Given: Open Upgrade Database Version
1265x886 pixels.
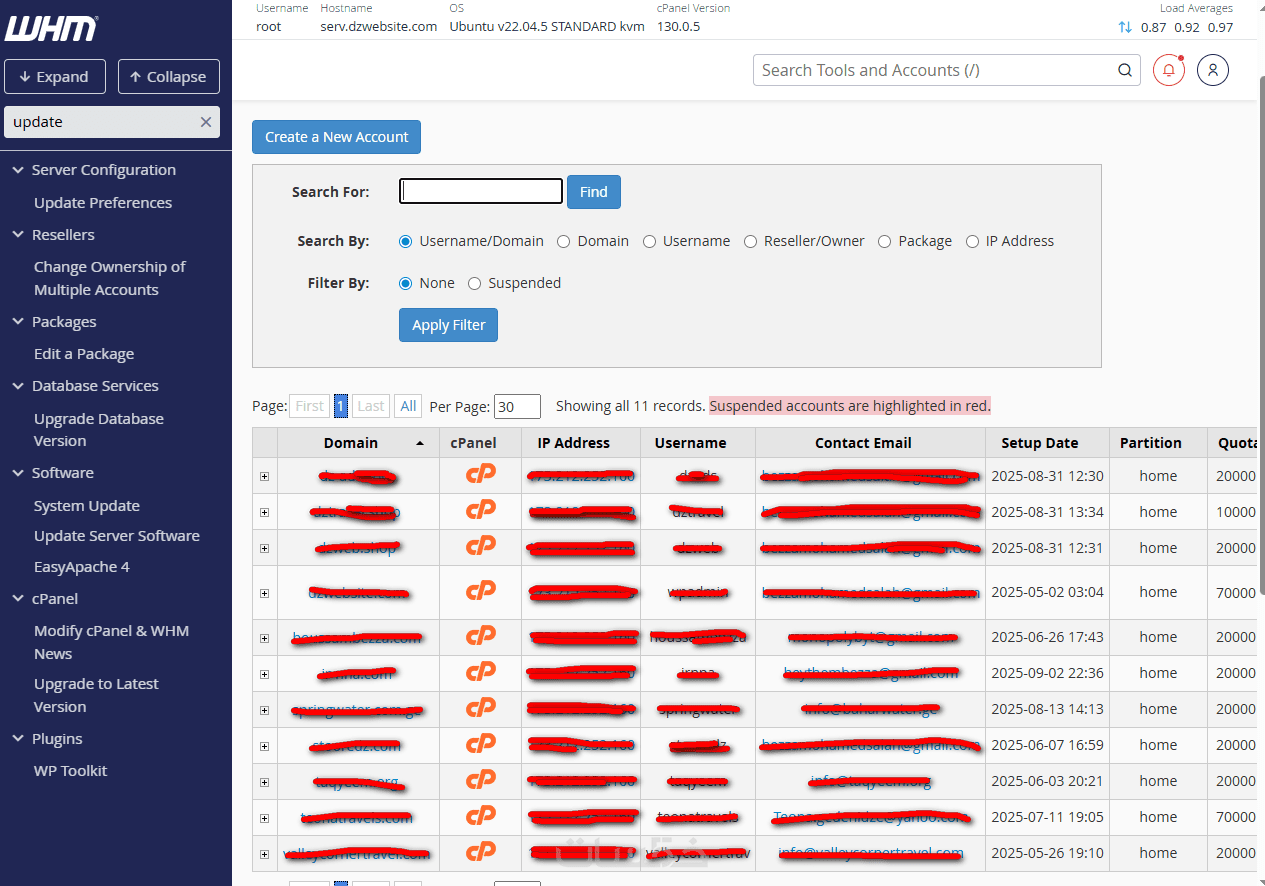Looking at the screenshot, I should coord(99,430).
